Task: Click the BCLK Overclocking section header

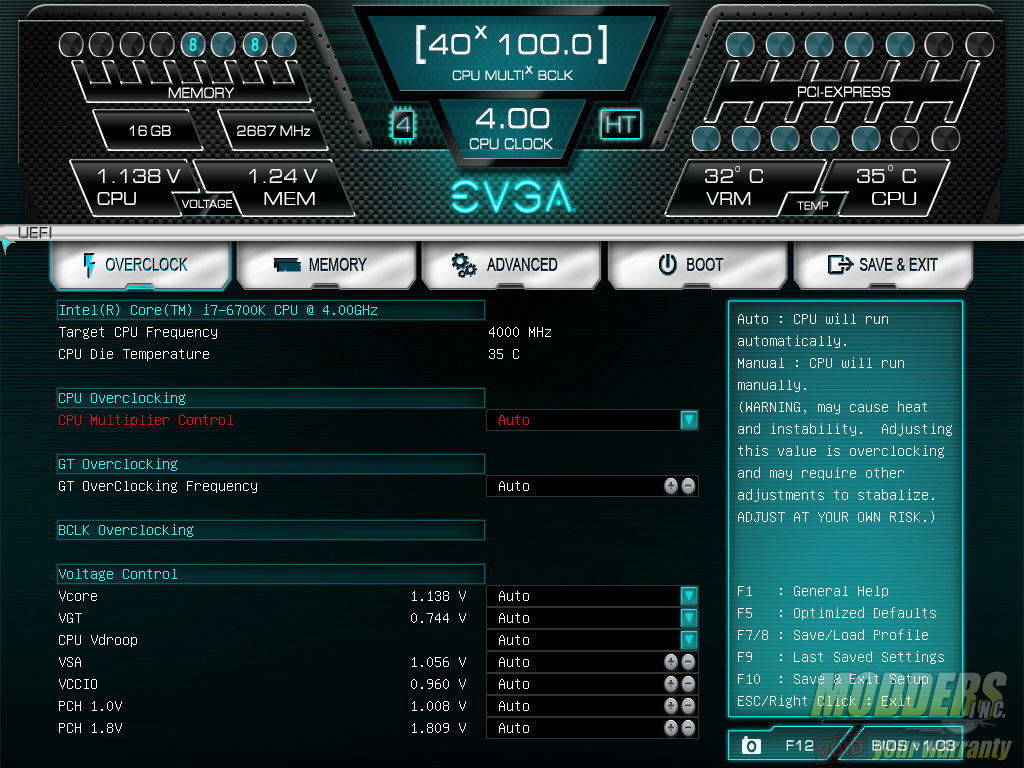Action: [271, 530]
